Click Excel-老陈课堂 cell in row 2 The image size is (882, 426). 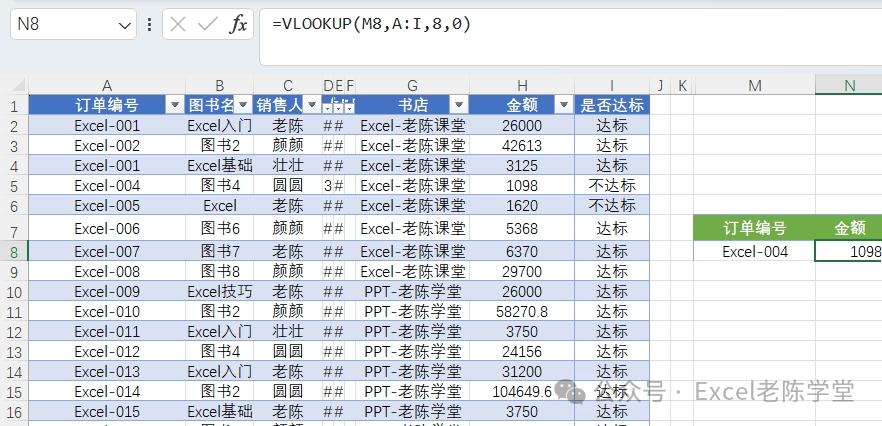tap(412, 125)
